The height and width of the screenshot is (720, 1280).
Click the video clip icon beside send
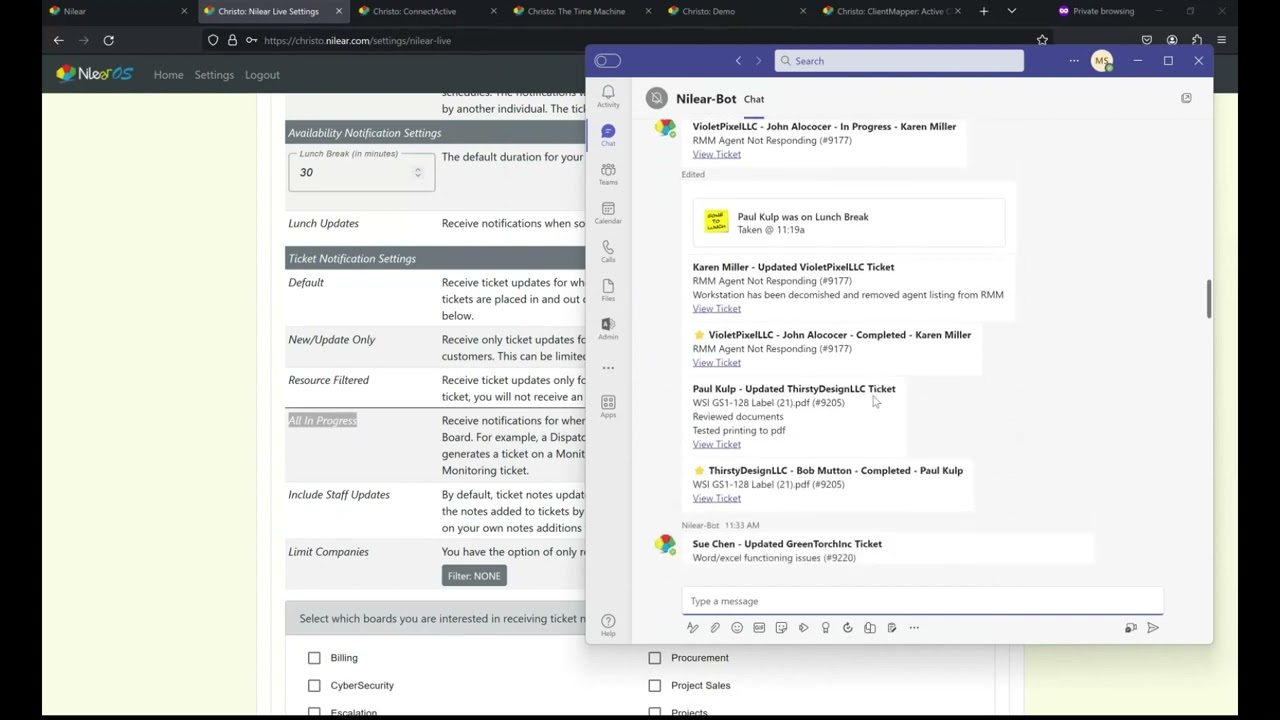click(1131, 628)
